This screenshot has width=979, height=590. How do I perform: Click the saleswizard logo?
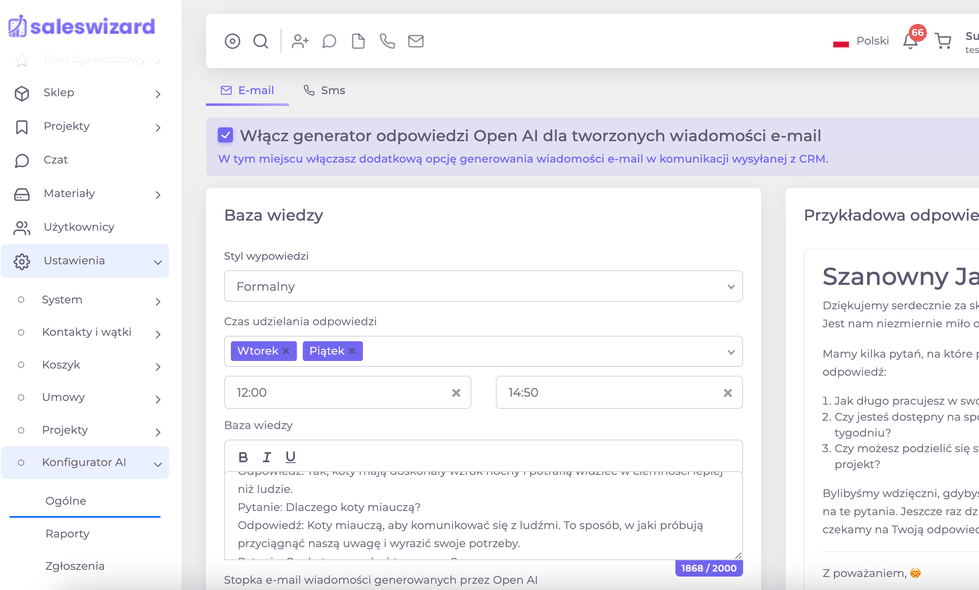tap(81, 26)
